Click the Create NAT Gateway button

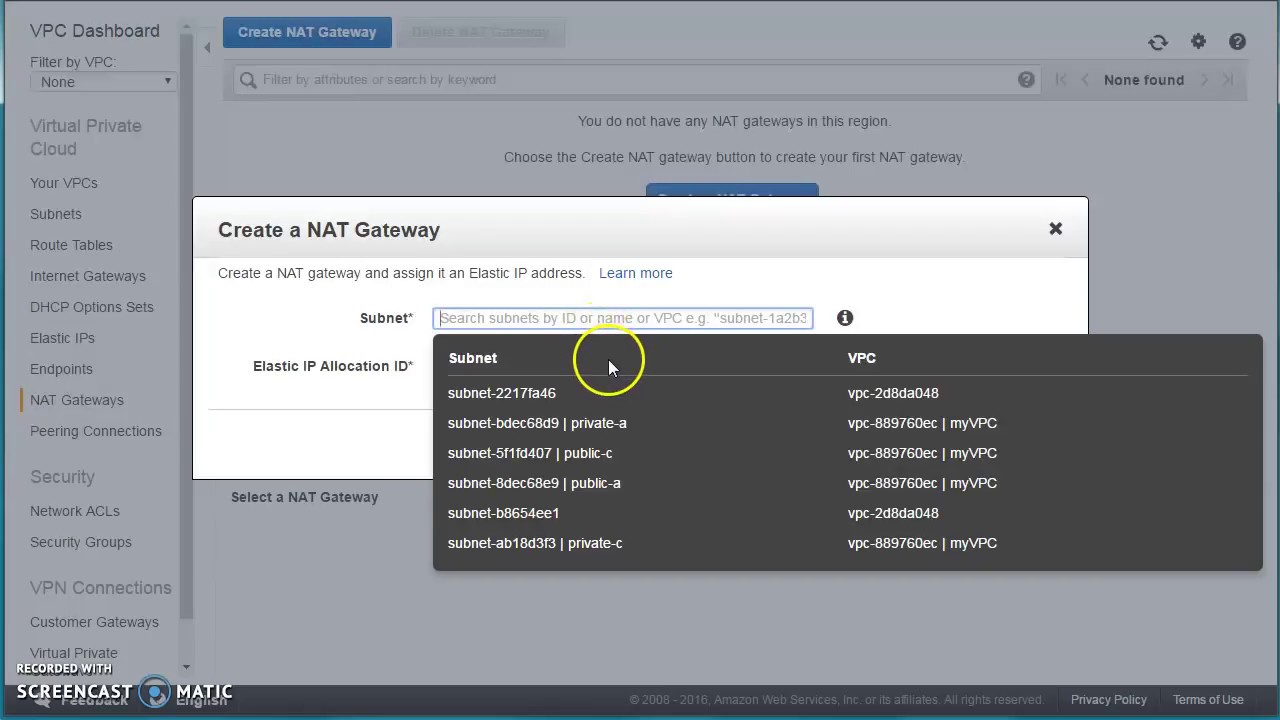pos(307,32)
